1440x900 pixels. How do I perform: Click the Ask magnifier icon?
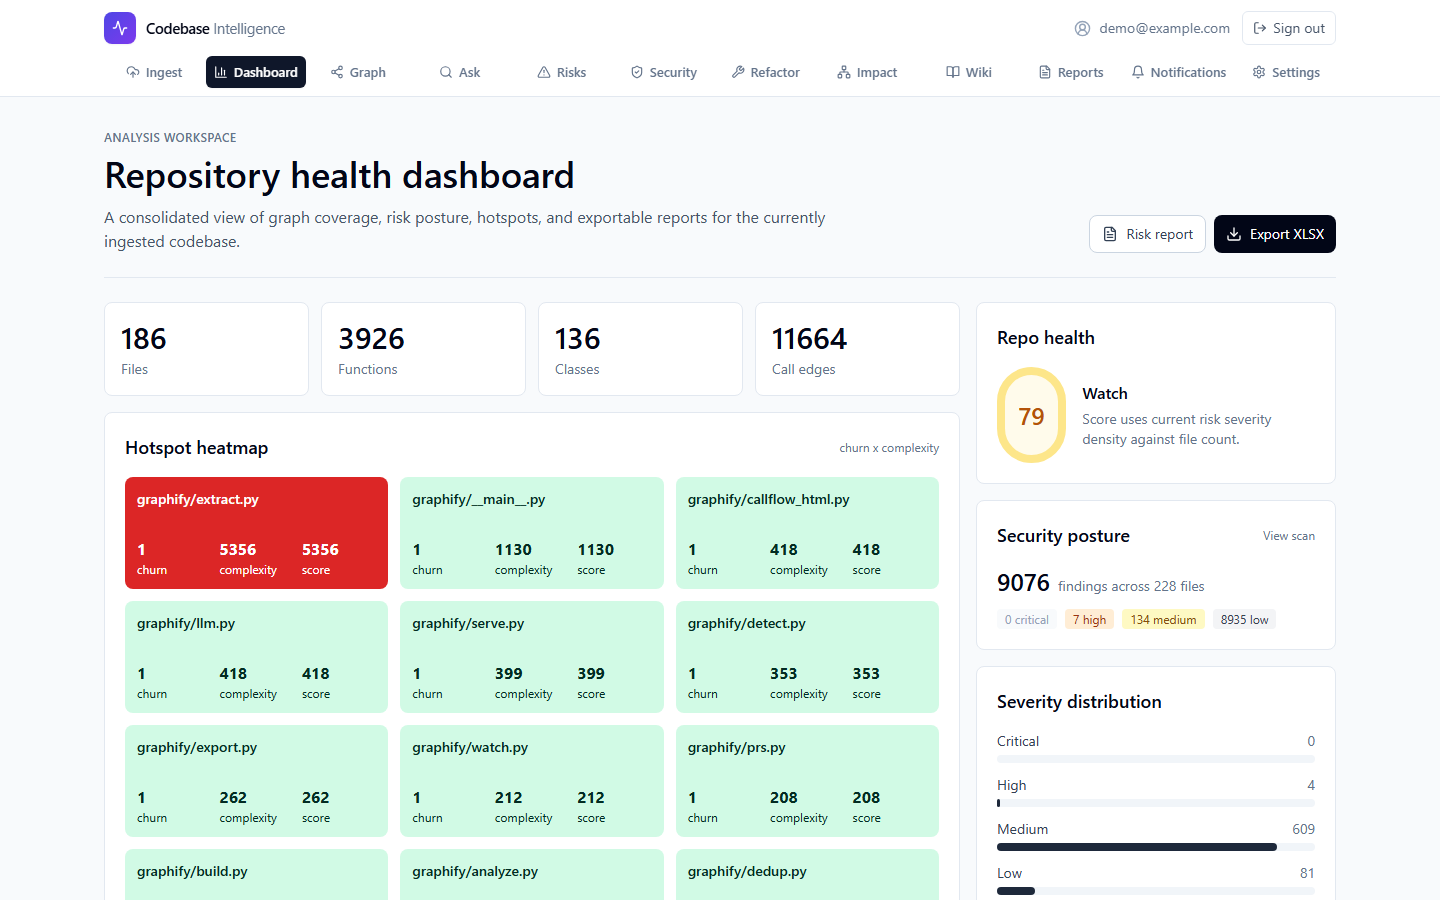[446, 72]
